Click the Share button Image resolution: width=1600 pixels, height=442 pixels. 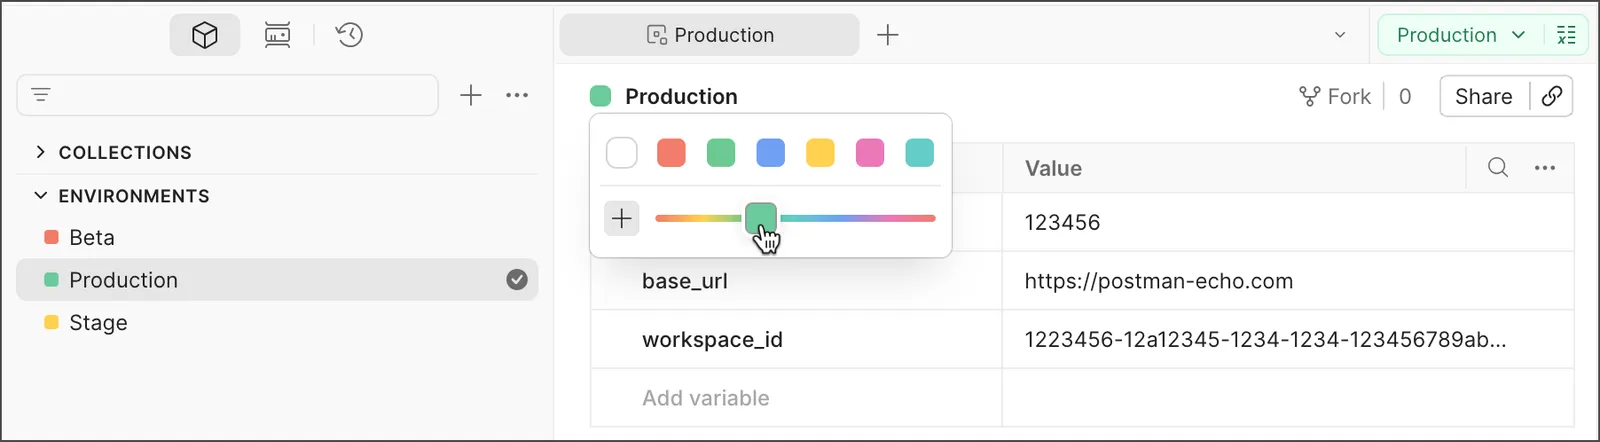pyautogui.click(x=1484, y=96)
